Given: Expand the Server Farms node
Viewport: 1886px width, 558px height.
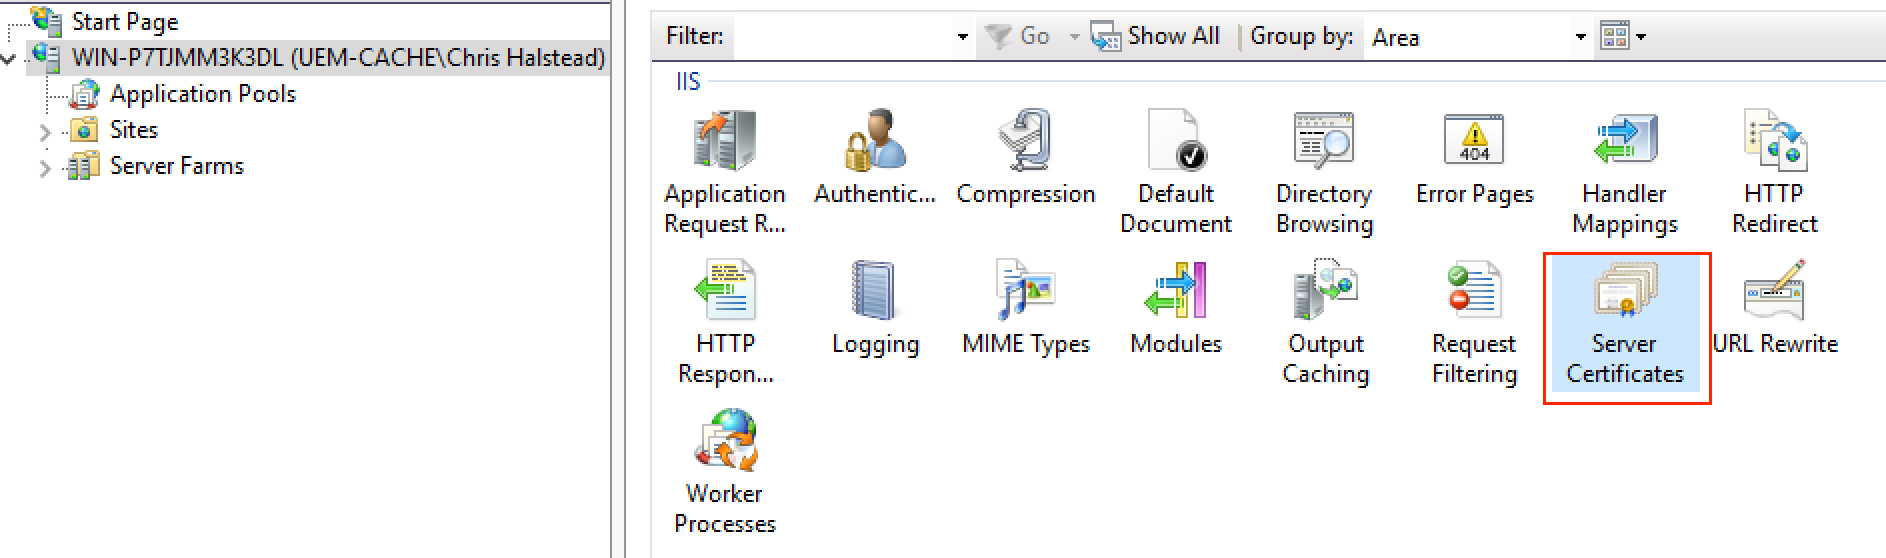Looking at the screenshot, I should point(45,168).
